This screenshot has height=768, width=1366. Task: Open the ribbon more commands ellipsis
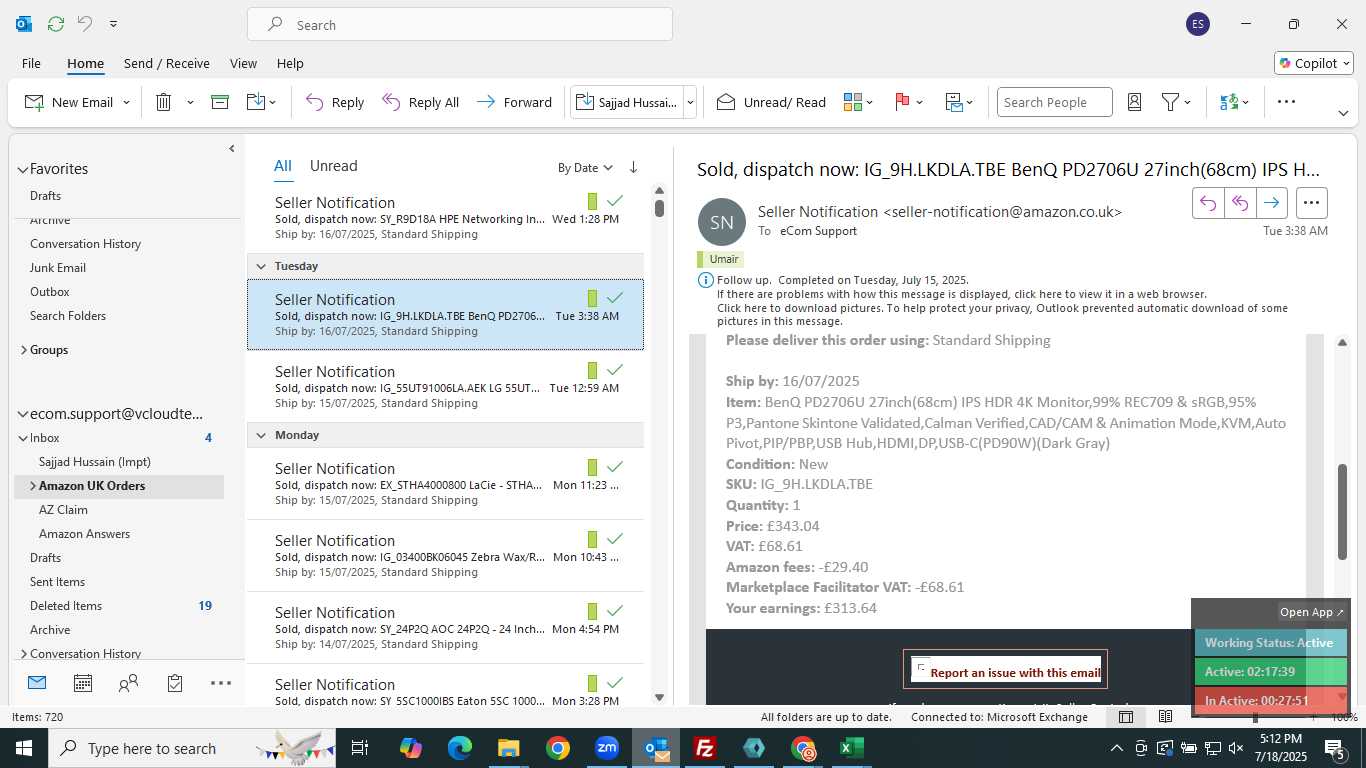1287,102
